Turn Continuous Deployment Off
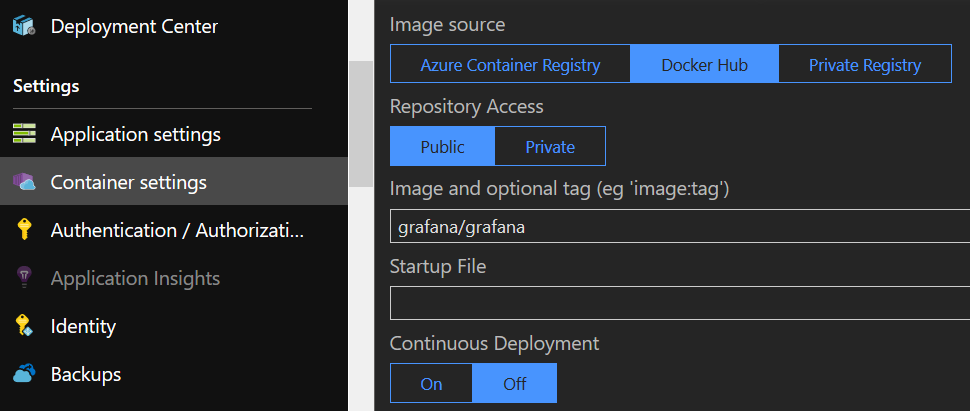970x411 pixels. [515, 383]
